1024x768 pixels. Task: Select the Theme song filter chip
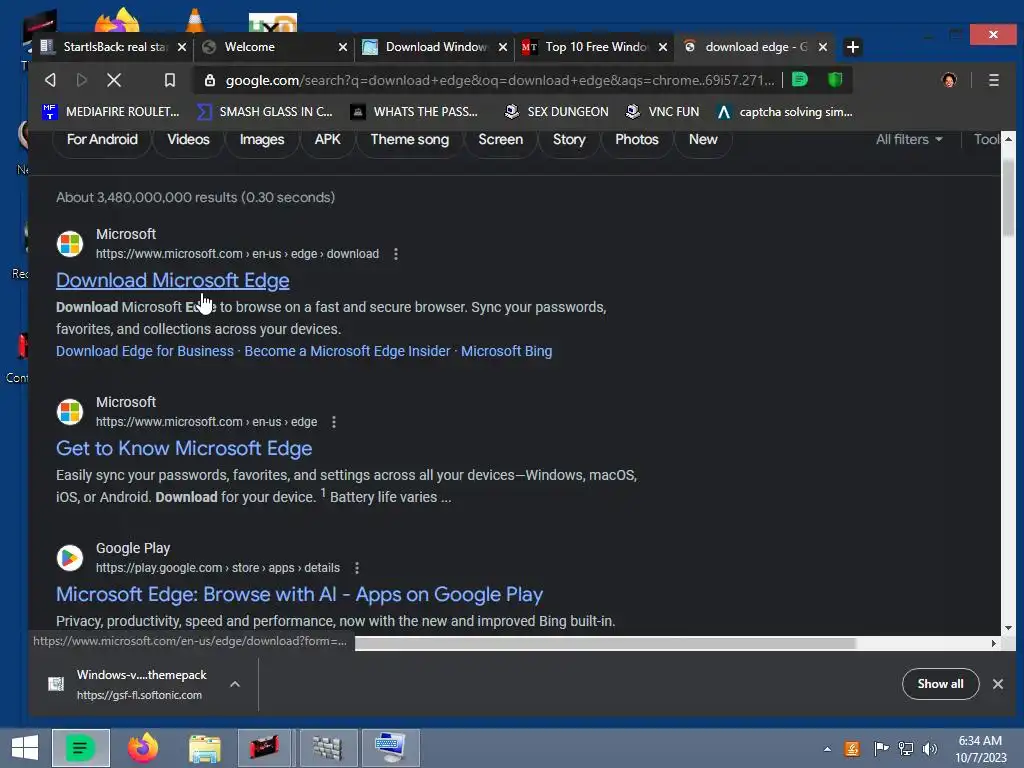coord(409,140)
